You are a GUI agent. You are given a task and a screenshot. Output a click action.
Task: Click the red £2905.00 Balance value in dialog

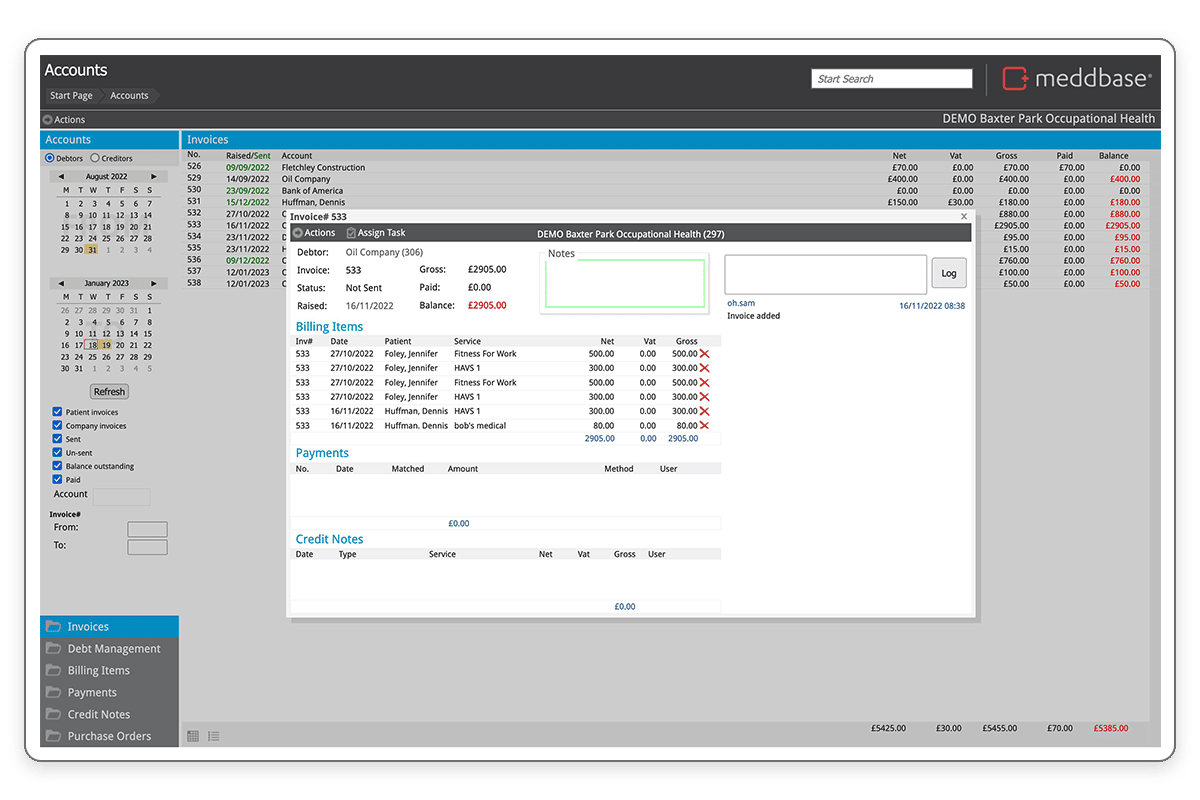coord(486,306)
